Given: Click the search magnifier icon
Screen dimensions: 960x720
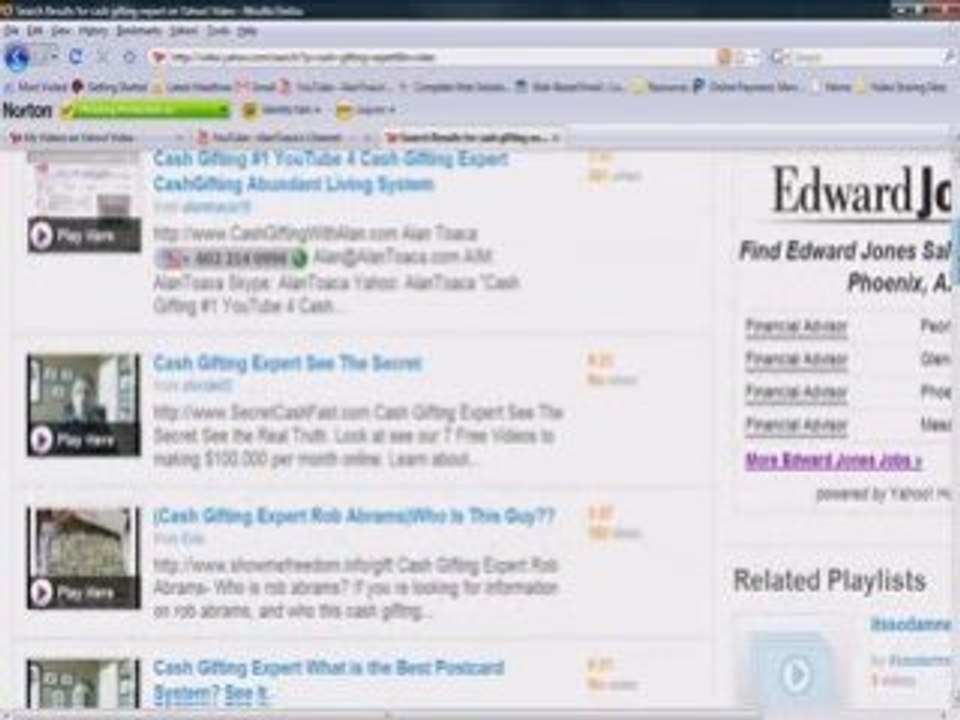Looking at the screenshot, I should click(949, 58).
